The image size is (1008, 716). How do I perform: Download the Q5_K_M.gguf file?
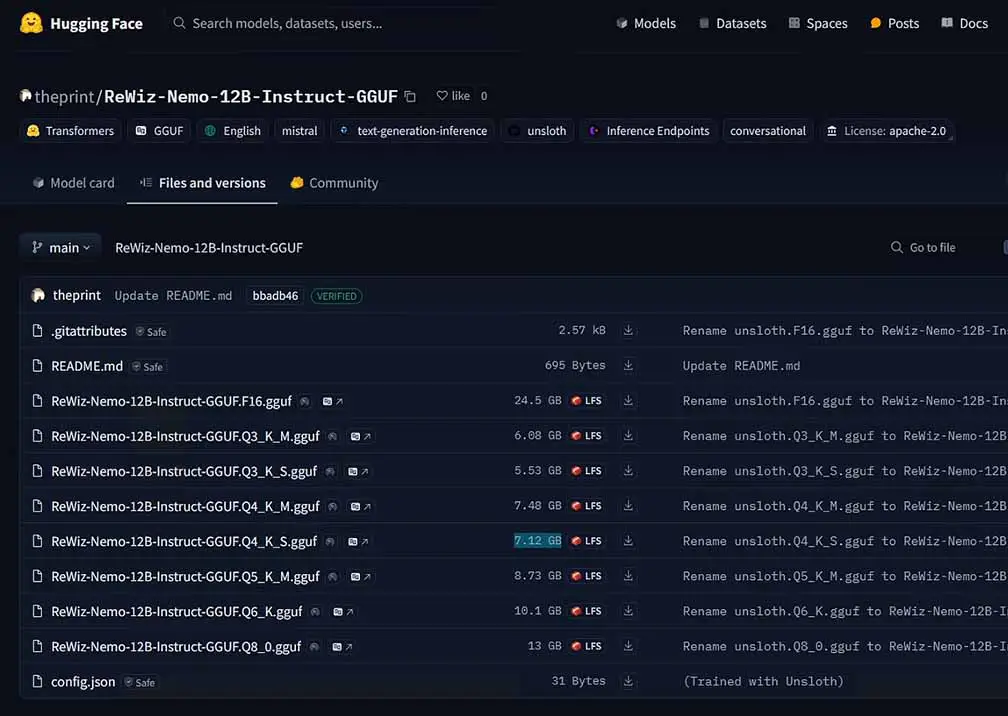tap(628, 576)
